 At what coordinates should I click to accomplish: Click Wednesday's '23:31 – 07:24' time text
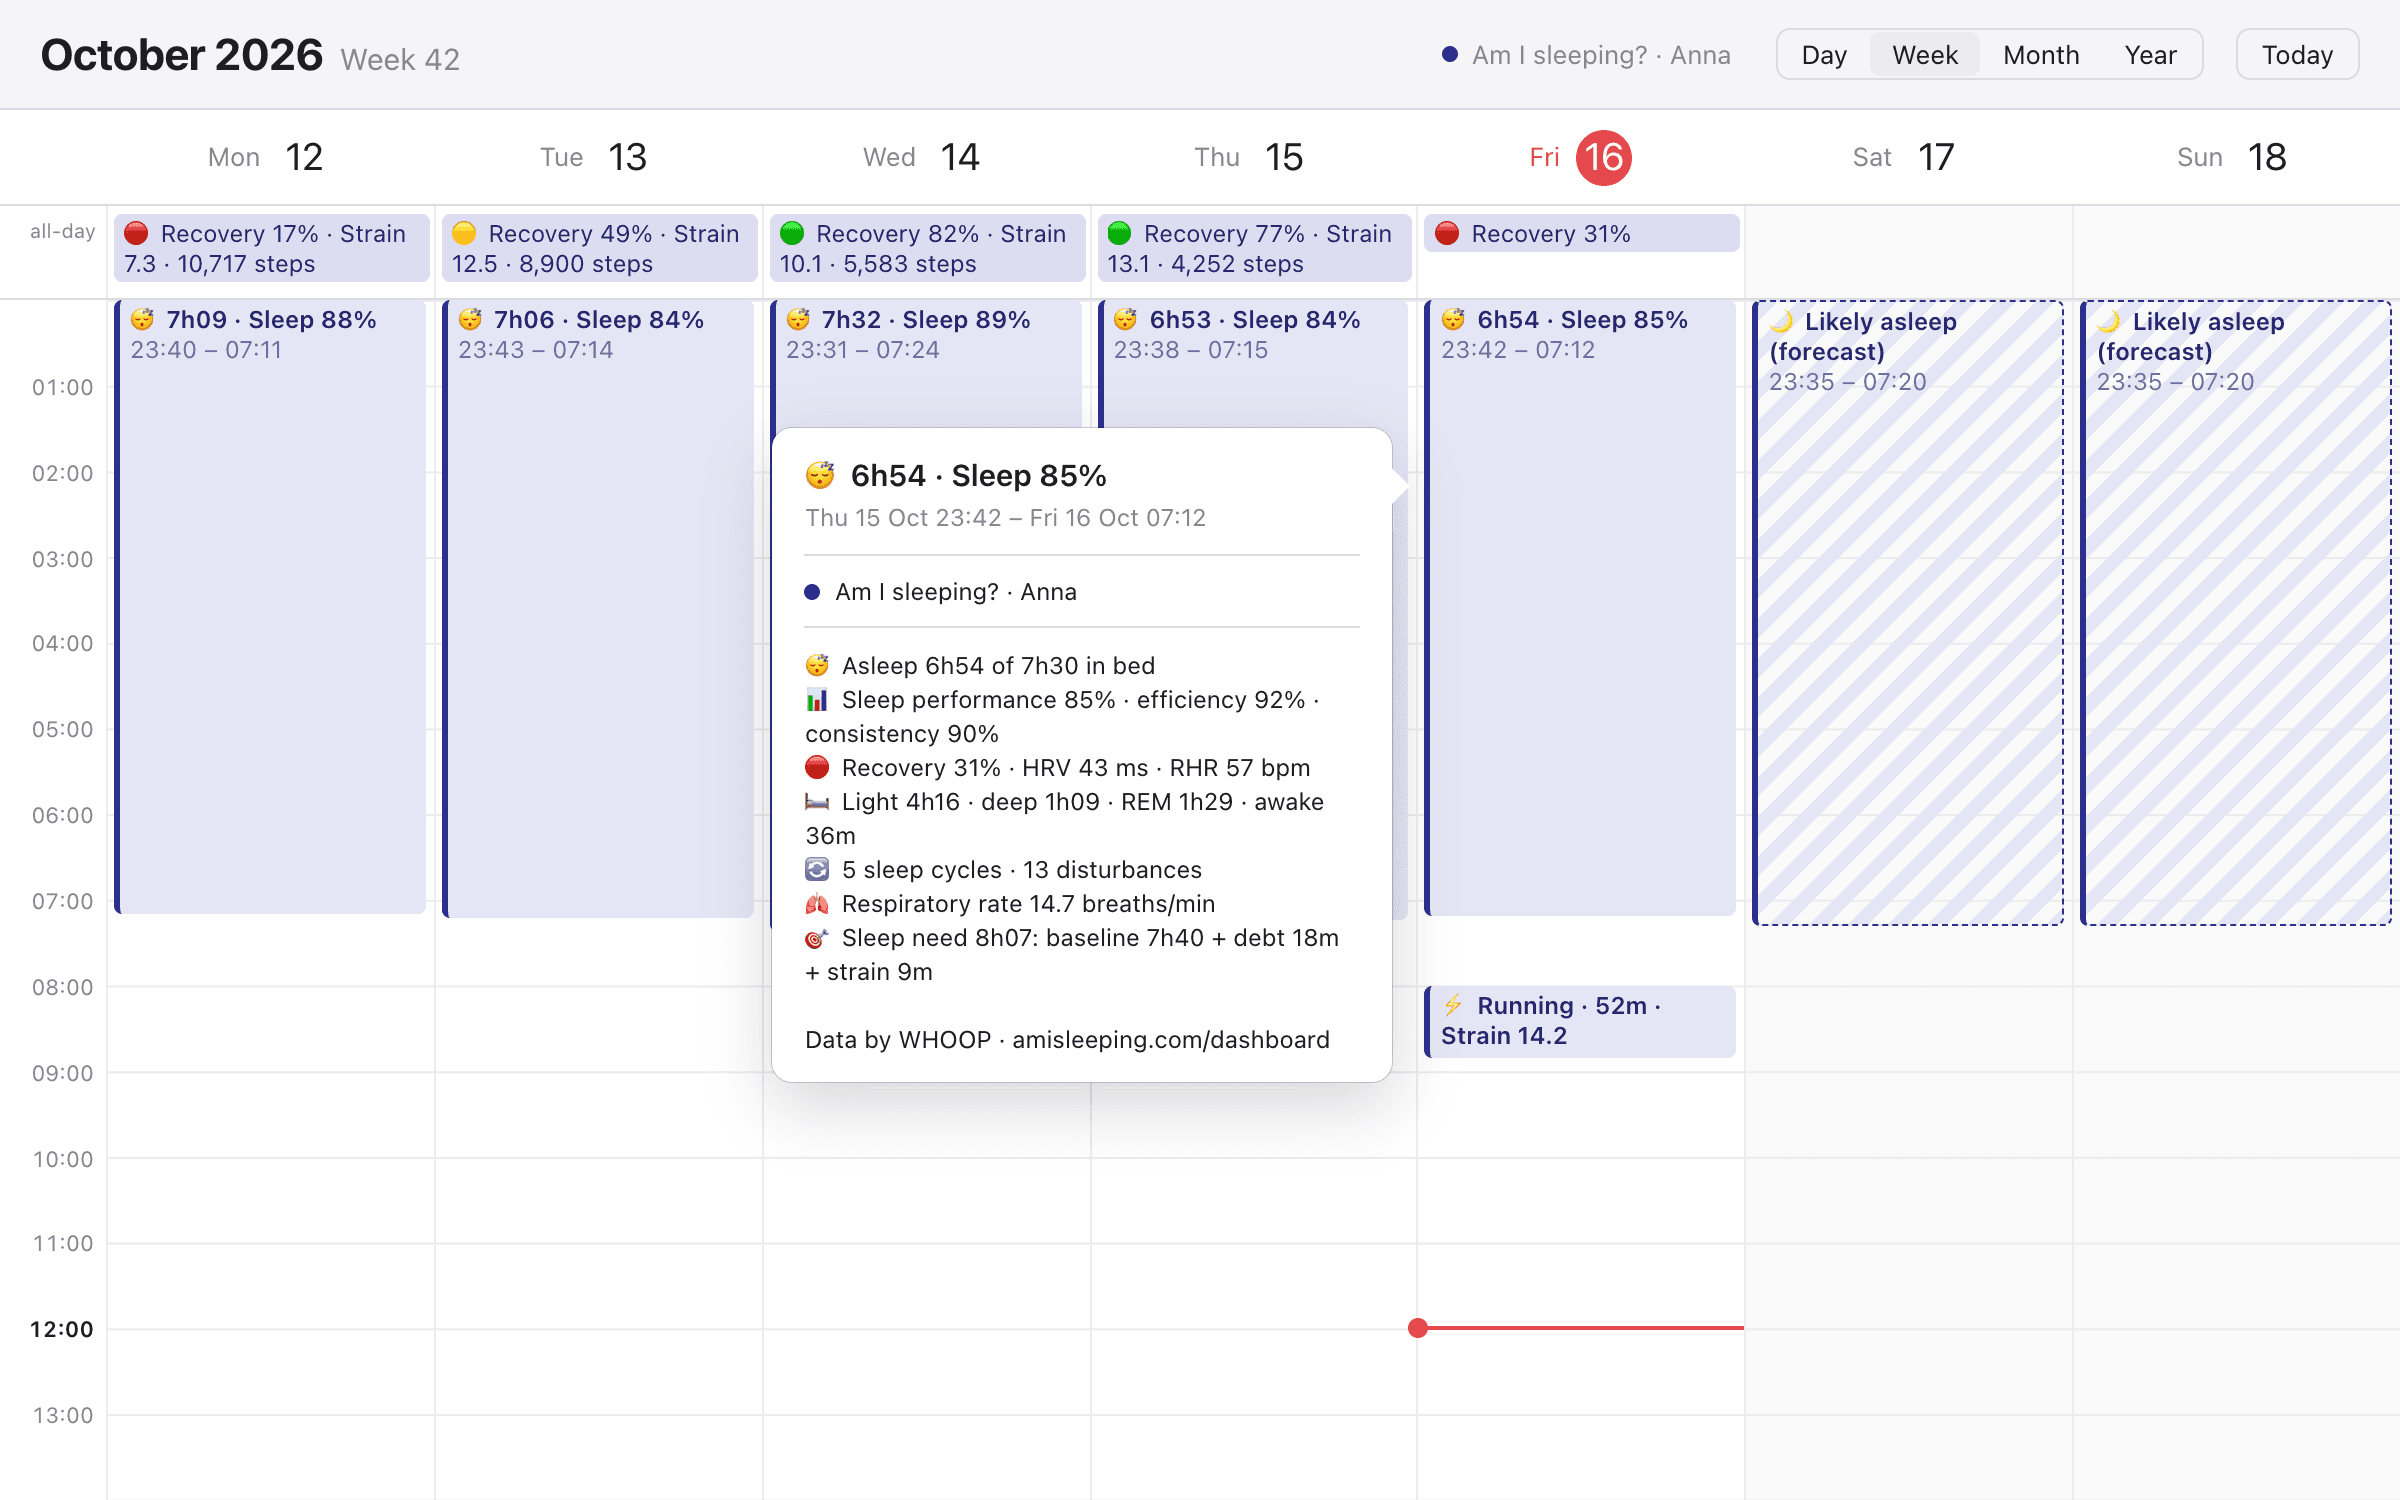[x=863, y=350]
